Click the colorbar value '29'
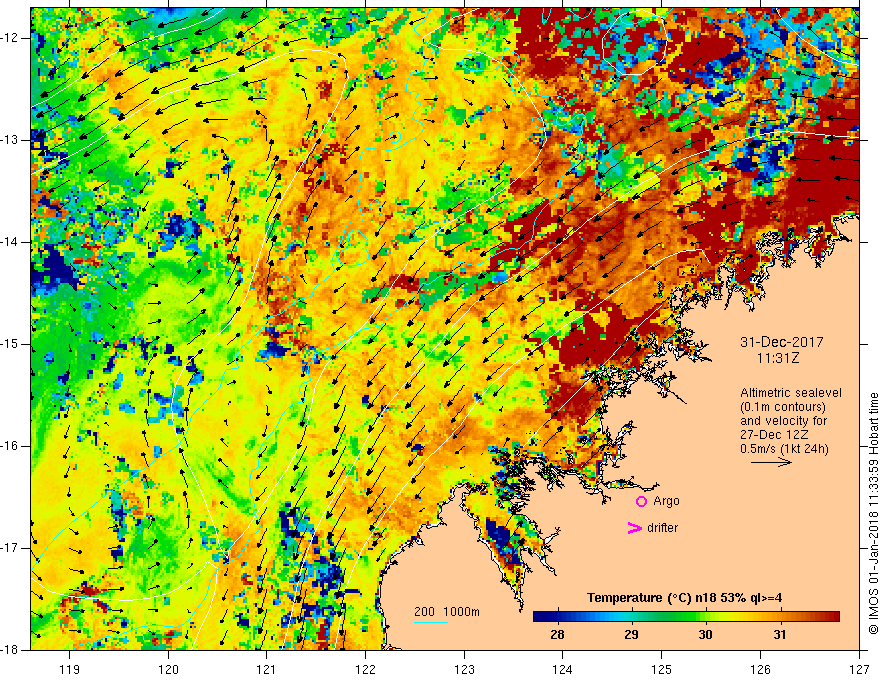Viewport: 880px width, 680px height. [x=631, y=635]
